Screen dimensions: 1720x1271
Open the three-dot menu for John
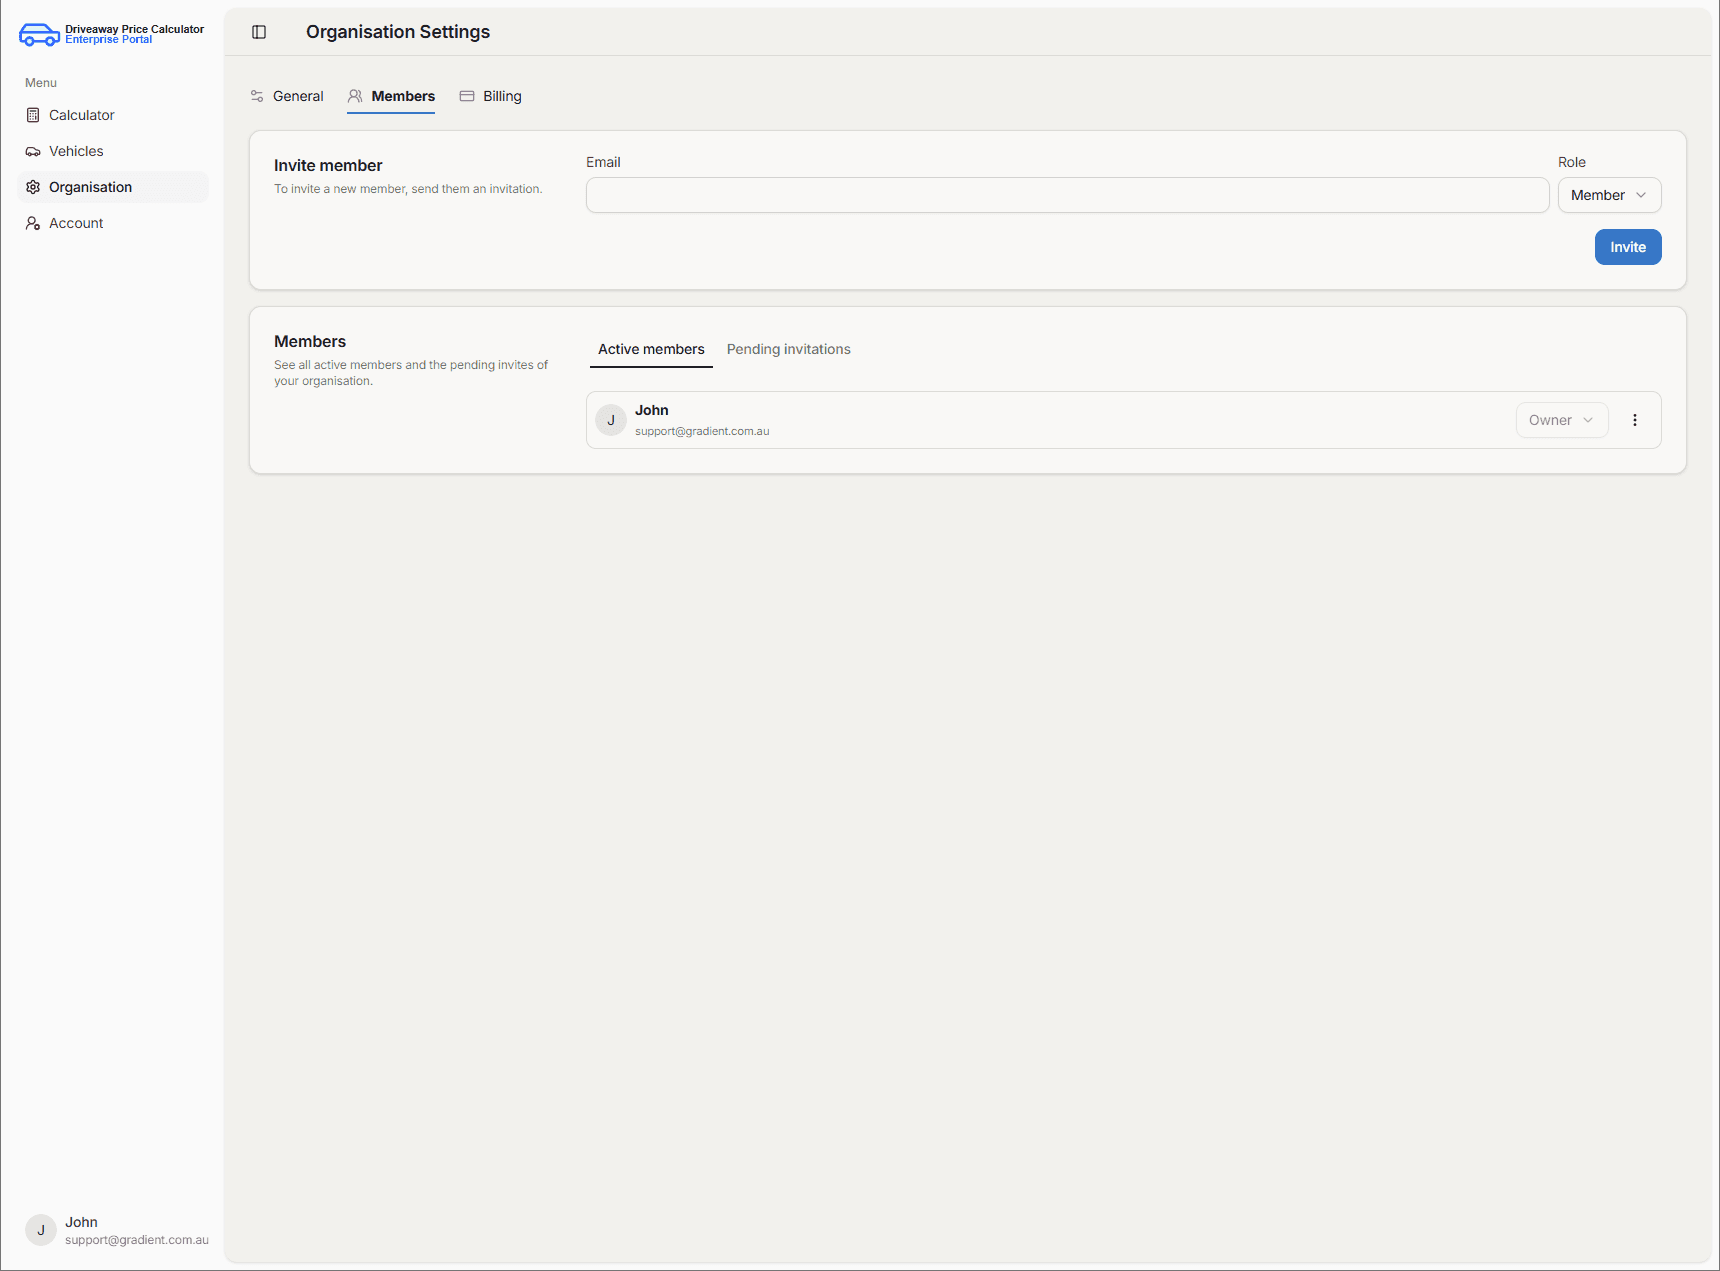click(1635, 420)
